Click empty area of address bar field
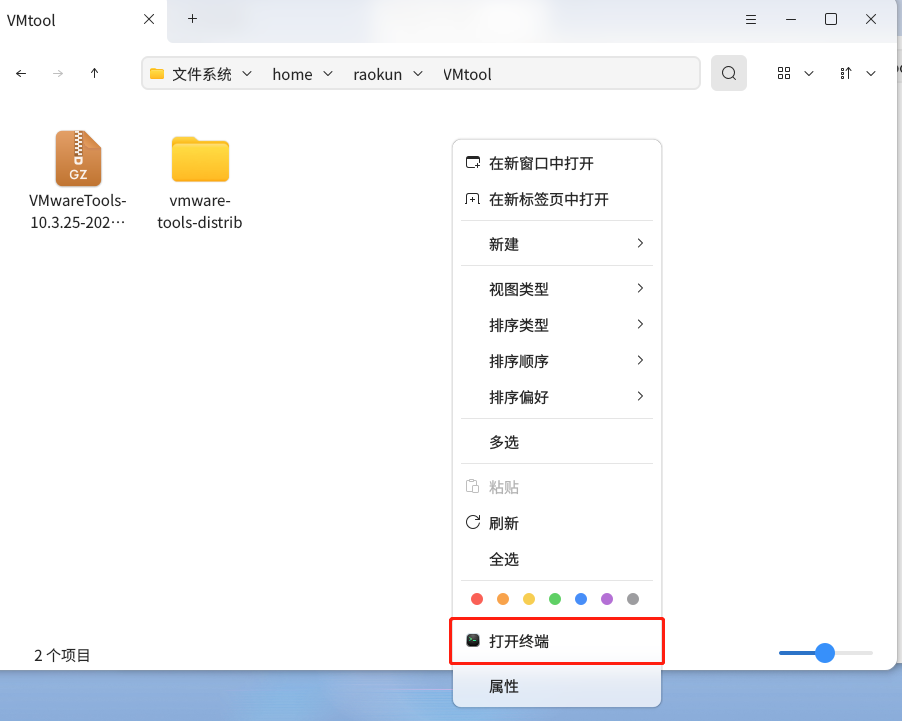 point(595,74)
